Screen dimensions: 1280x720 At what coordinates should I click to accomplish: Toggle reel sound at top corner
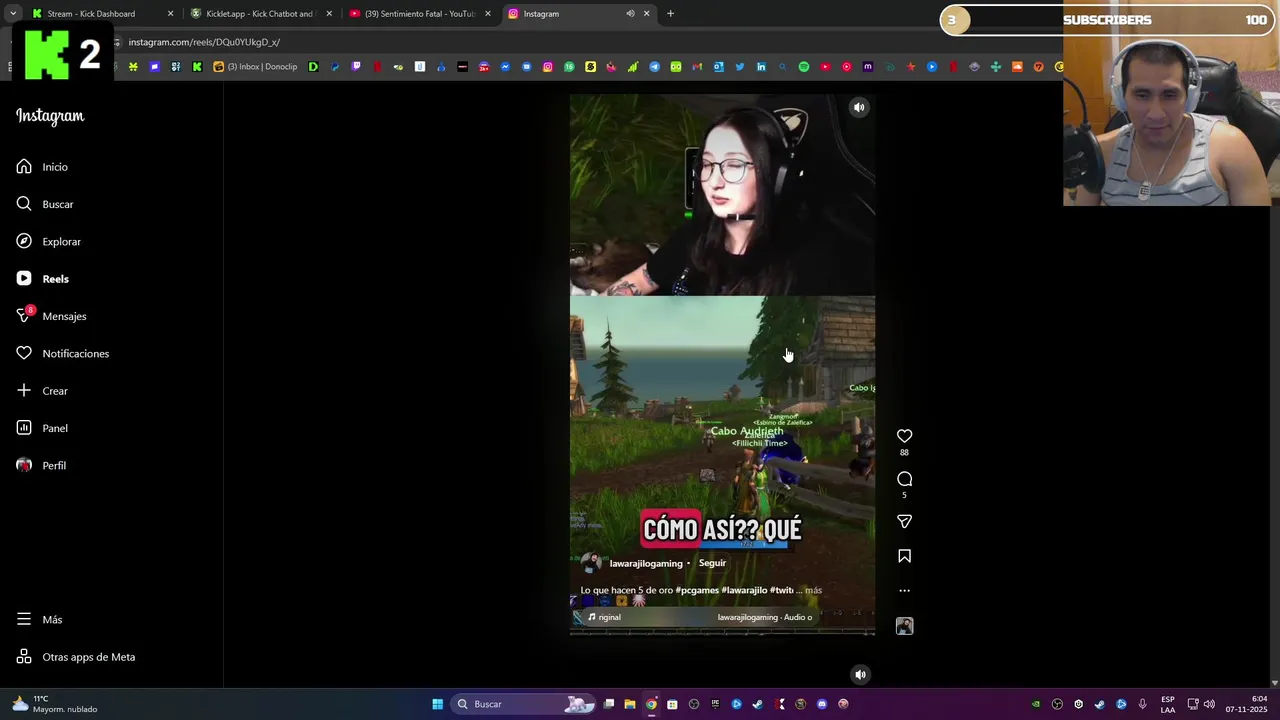coord(859,107)
